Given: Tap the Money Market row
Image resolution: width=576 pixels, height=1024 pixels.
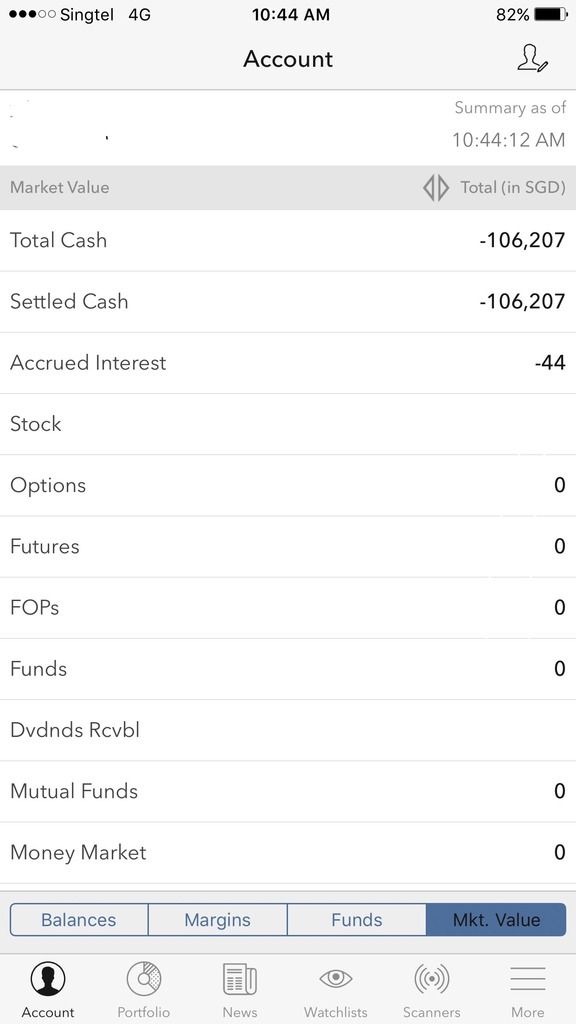Looking at the screenshot, I should coord(288,853).
